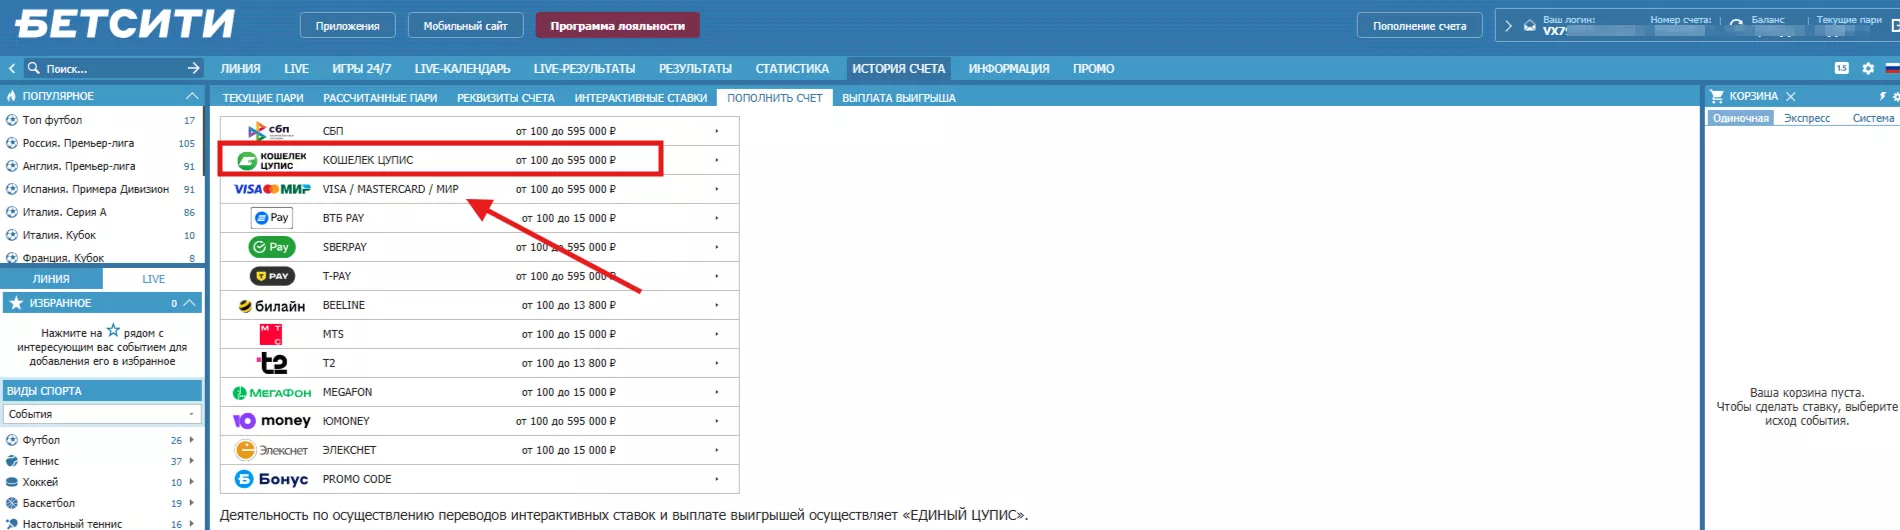Open messages via the envelope icon
Image resolution: width=1900 pixels, height=530 pixels.
(1529, 25)
